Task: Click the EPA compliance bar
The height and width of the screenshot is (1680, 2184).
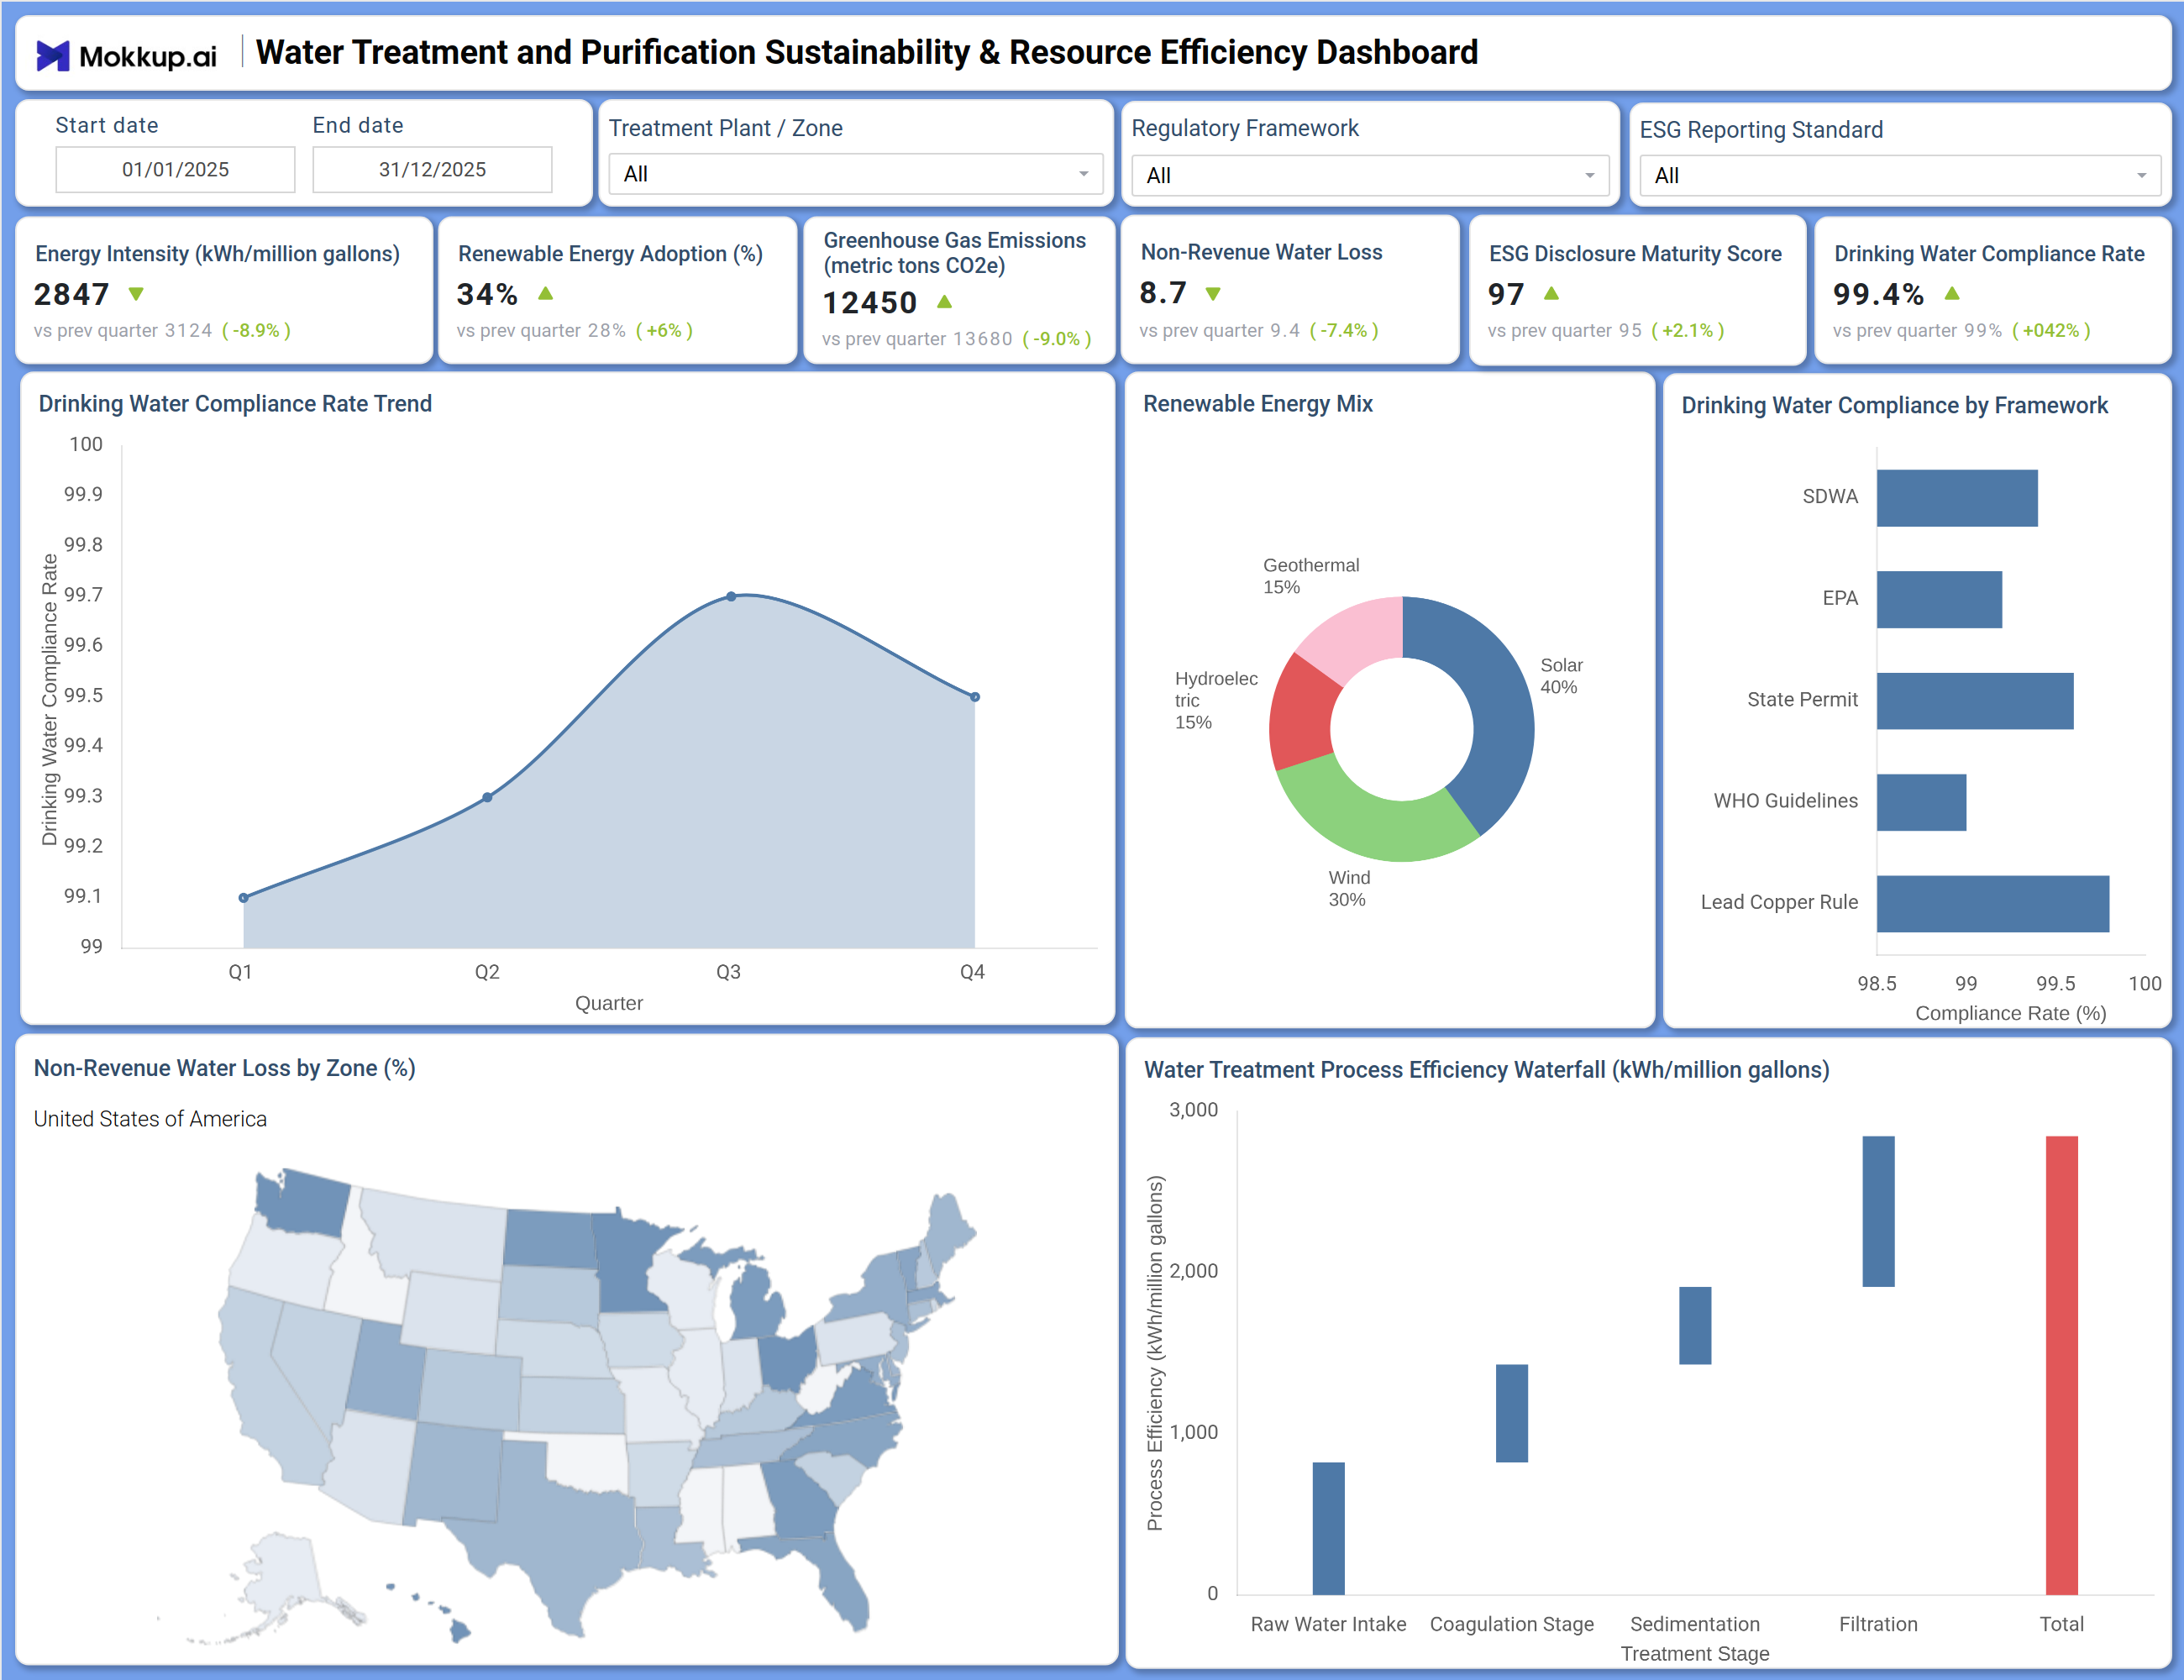Action: 1939,600
